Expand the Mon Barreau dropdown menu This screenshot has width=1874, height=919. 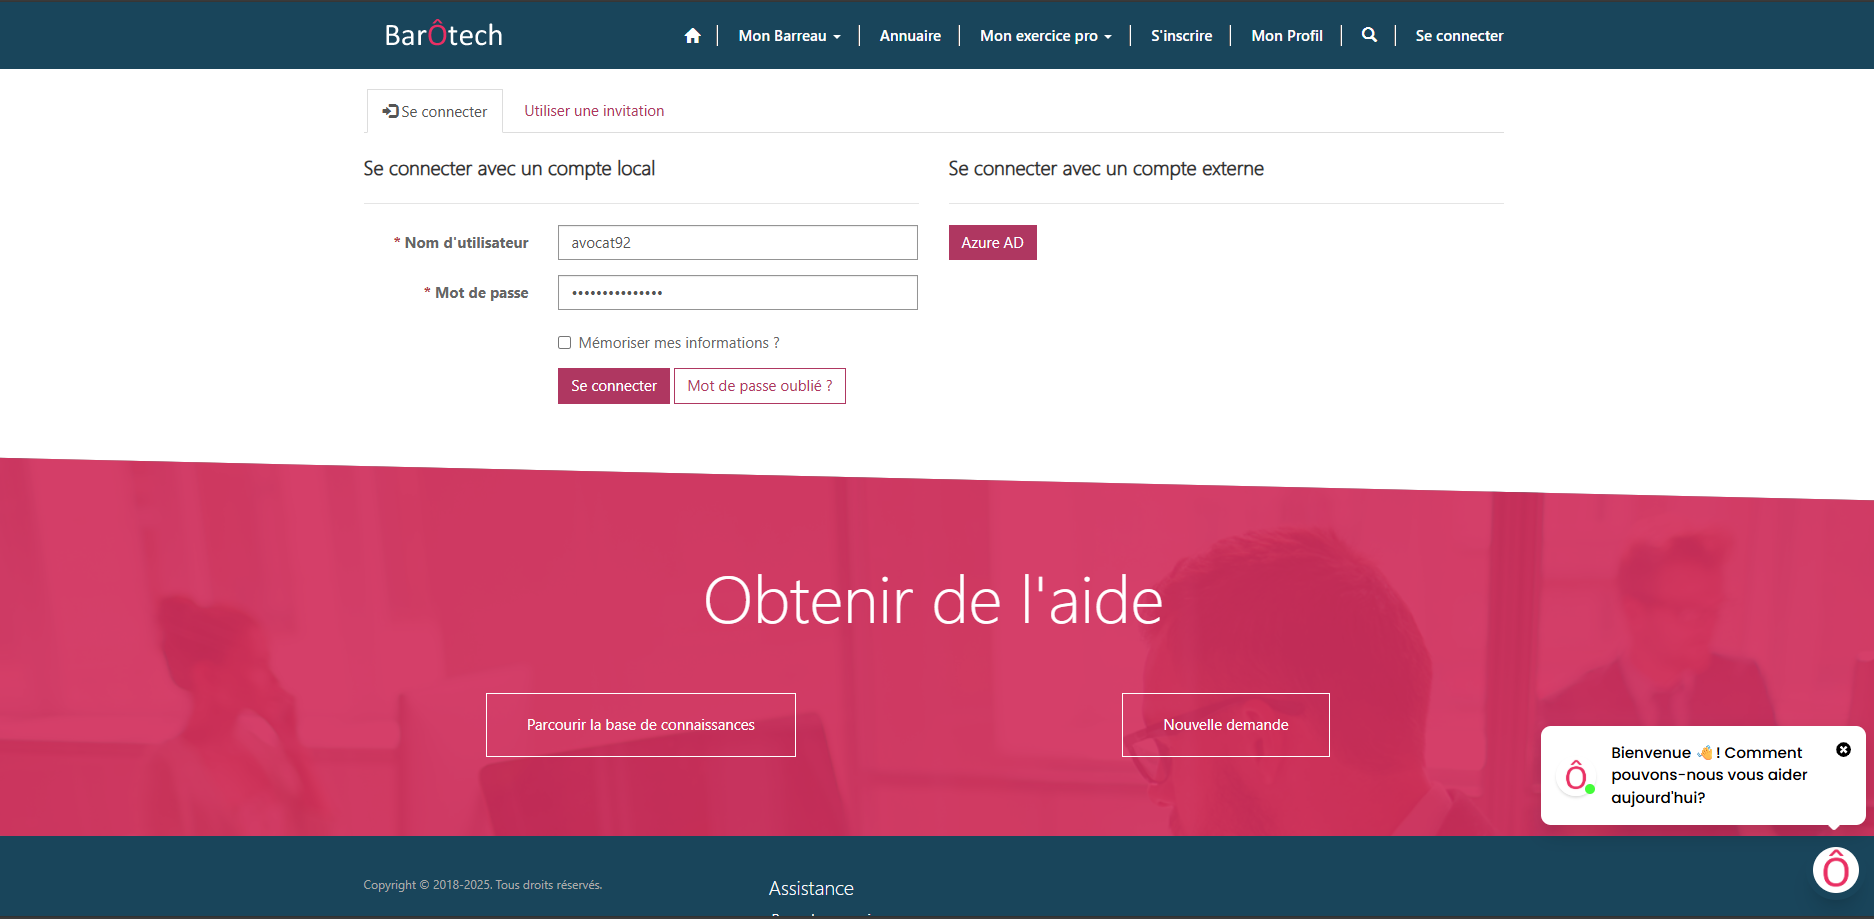(x=788, y=36)
